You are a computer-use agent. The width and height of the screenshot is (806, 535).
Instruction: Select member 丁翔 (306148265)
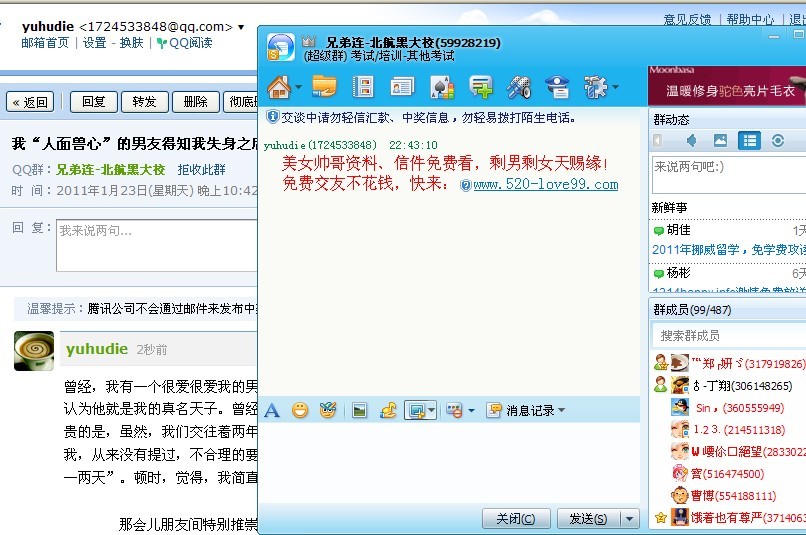tap(731, 385)
